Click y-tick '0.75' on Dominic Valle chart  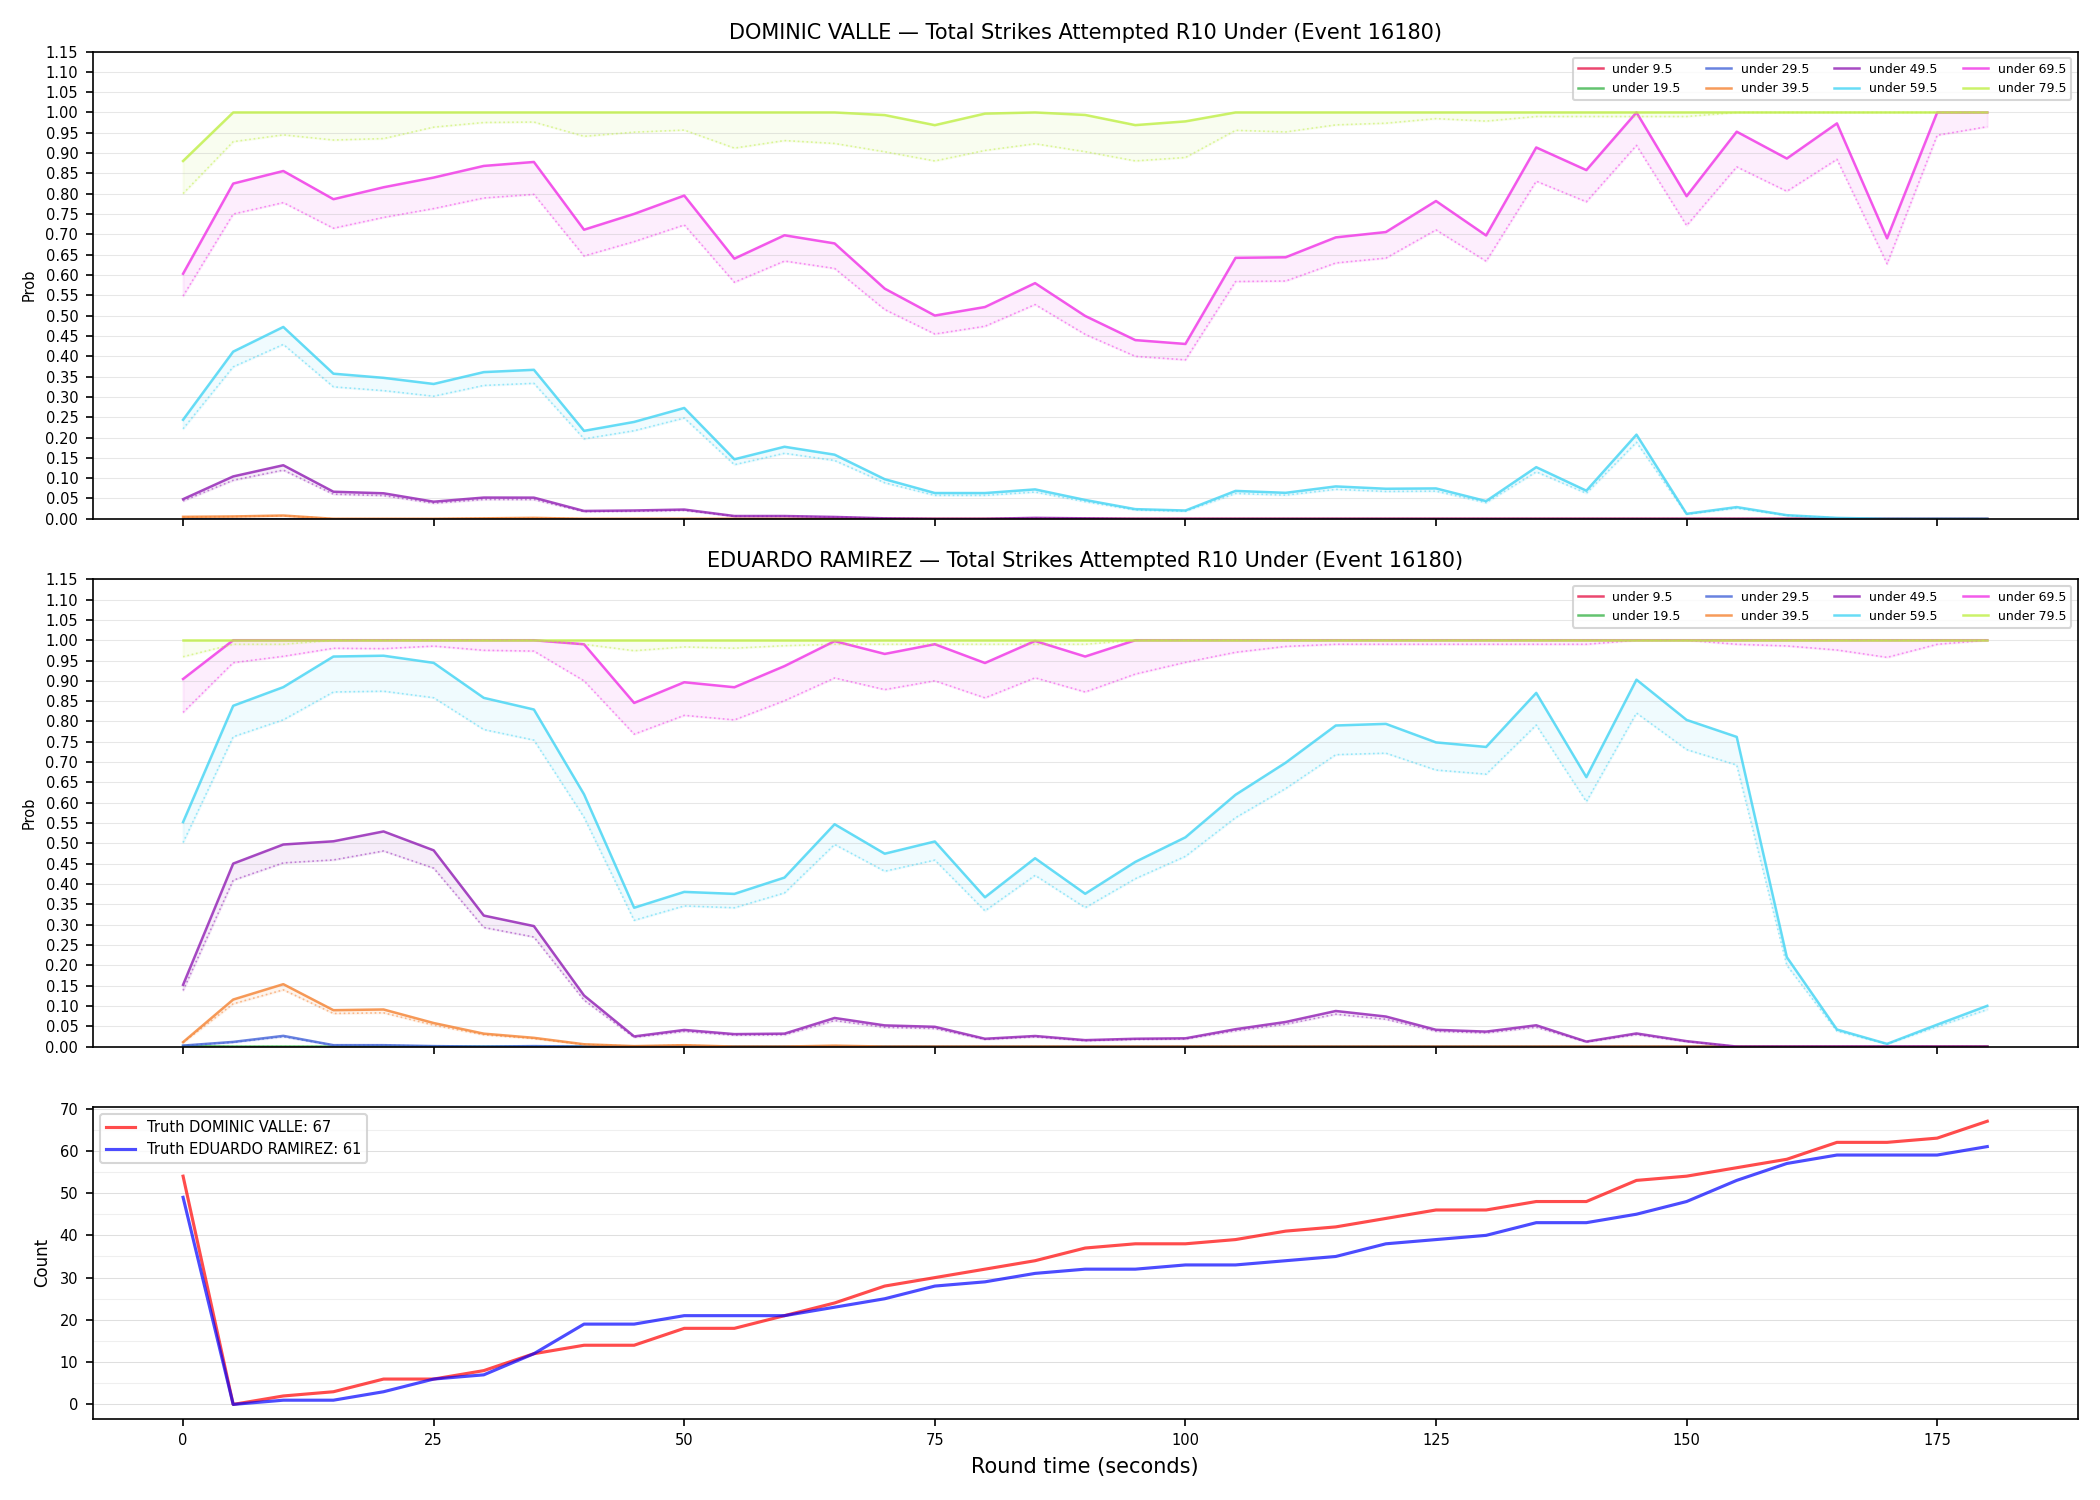[62, 214]
